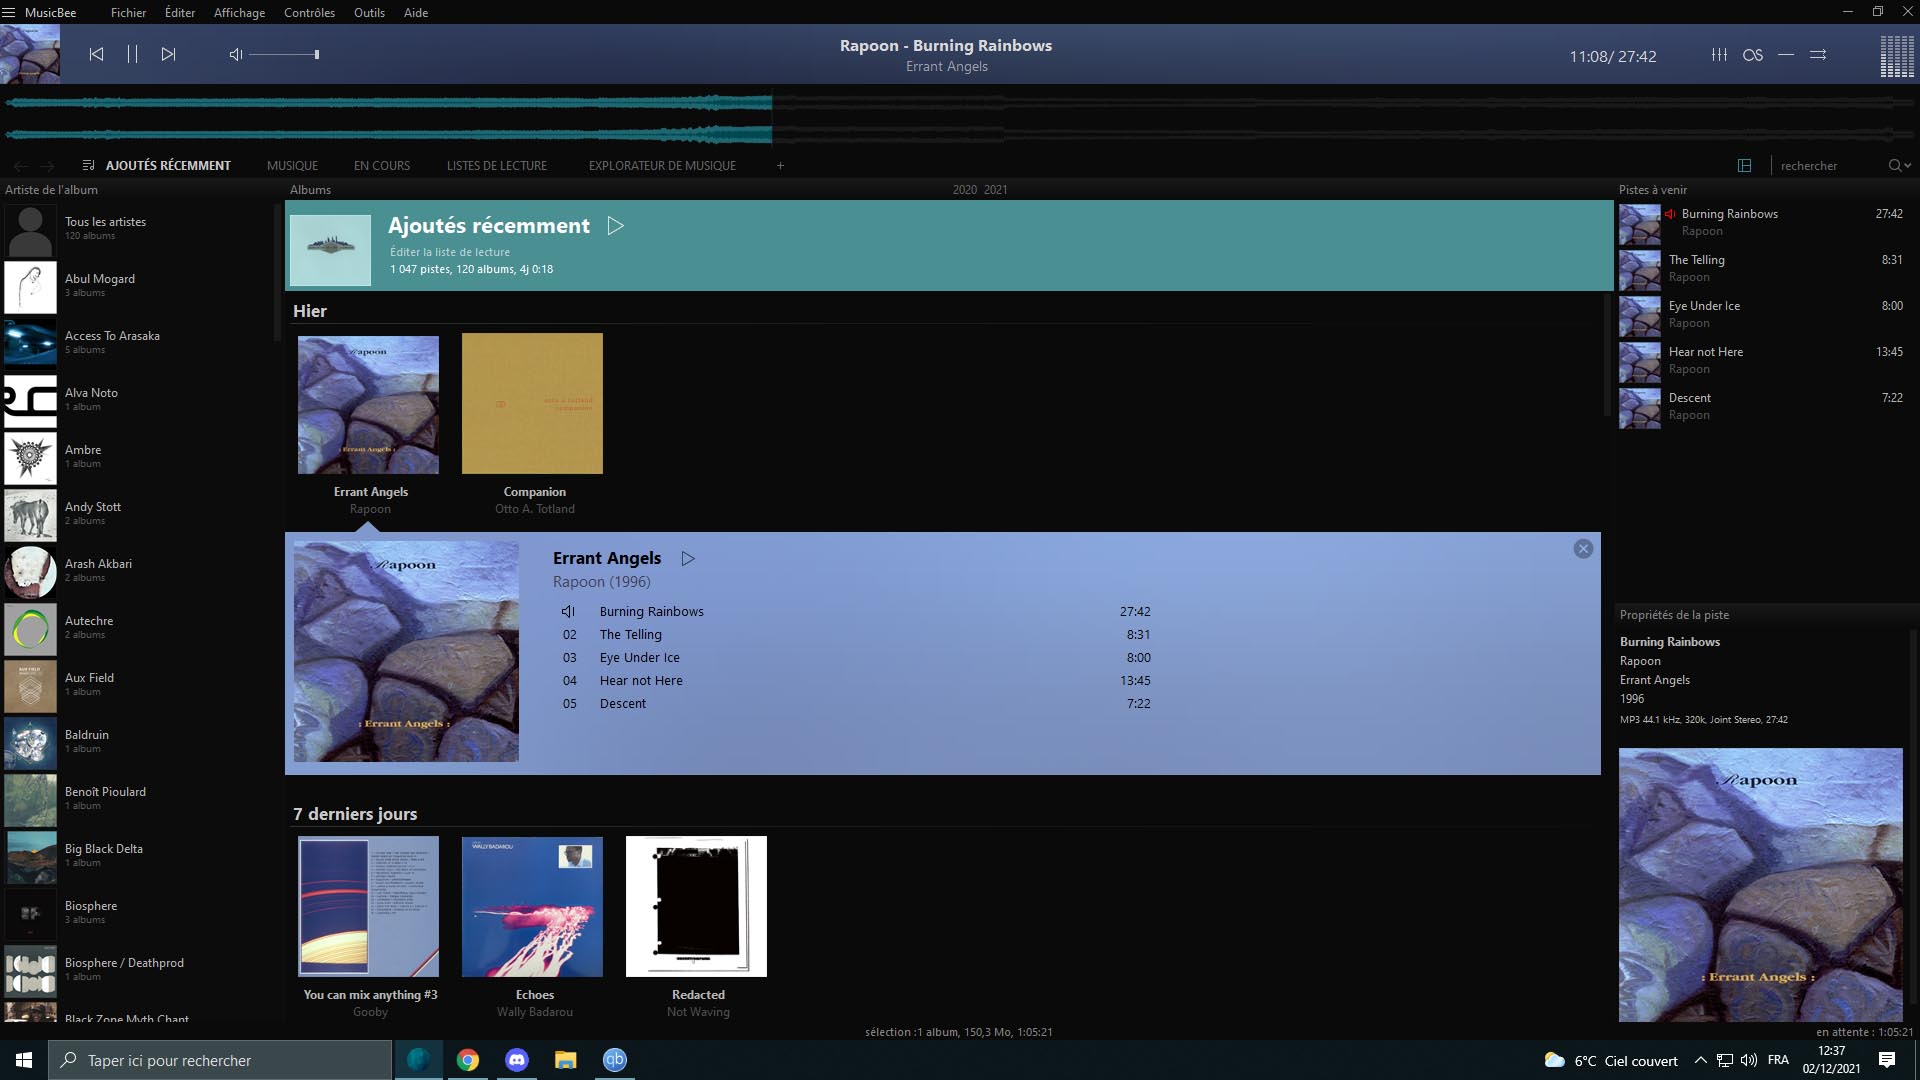1920x1080 pixels.
Task: Open the Affichage menu
Action: pyautogui.click(x=239, y=13)
